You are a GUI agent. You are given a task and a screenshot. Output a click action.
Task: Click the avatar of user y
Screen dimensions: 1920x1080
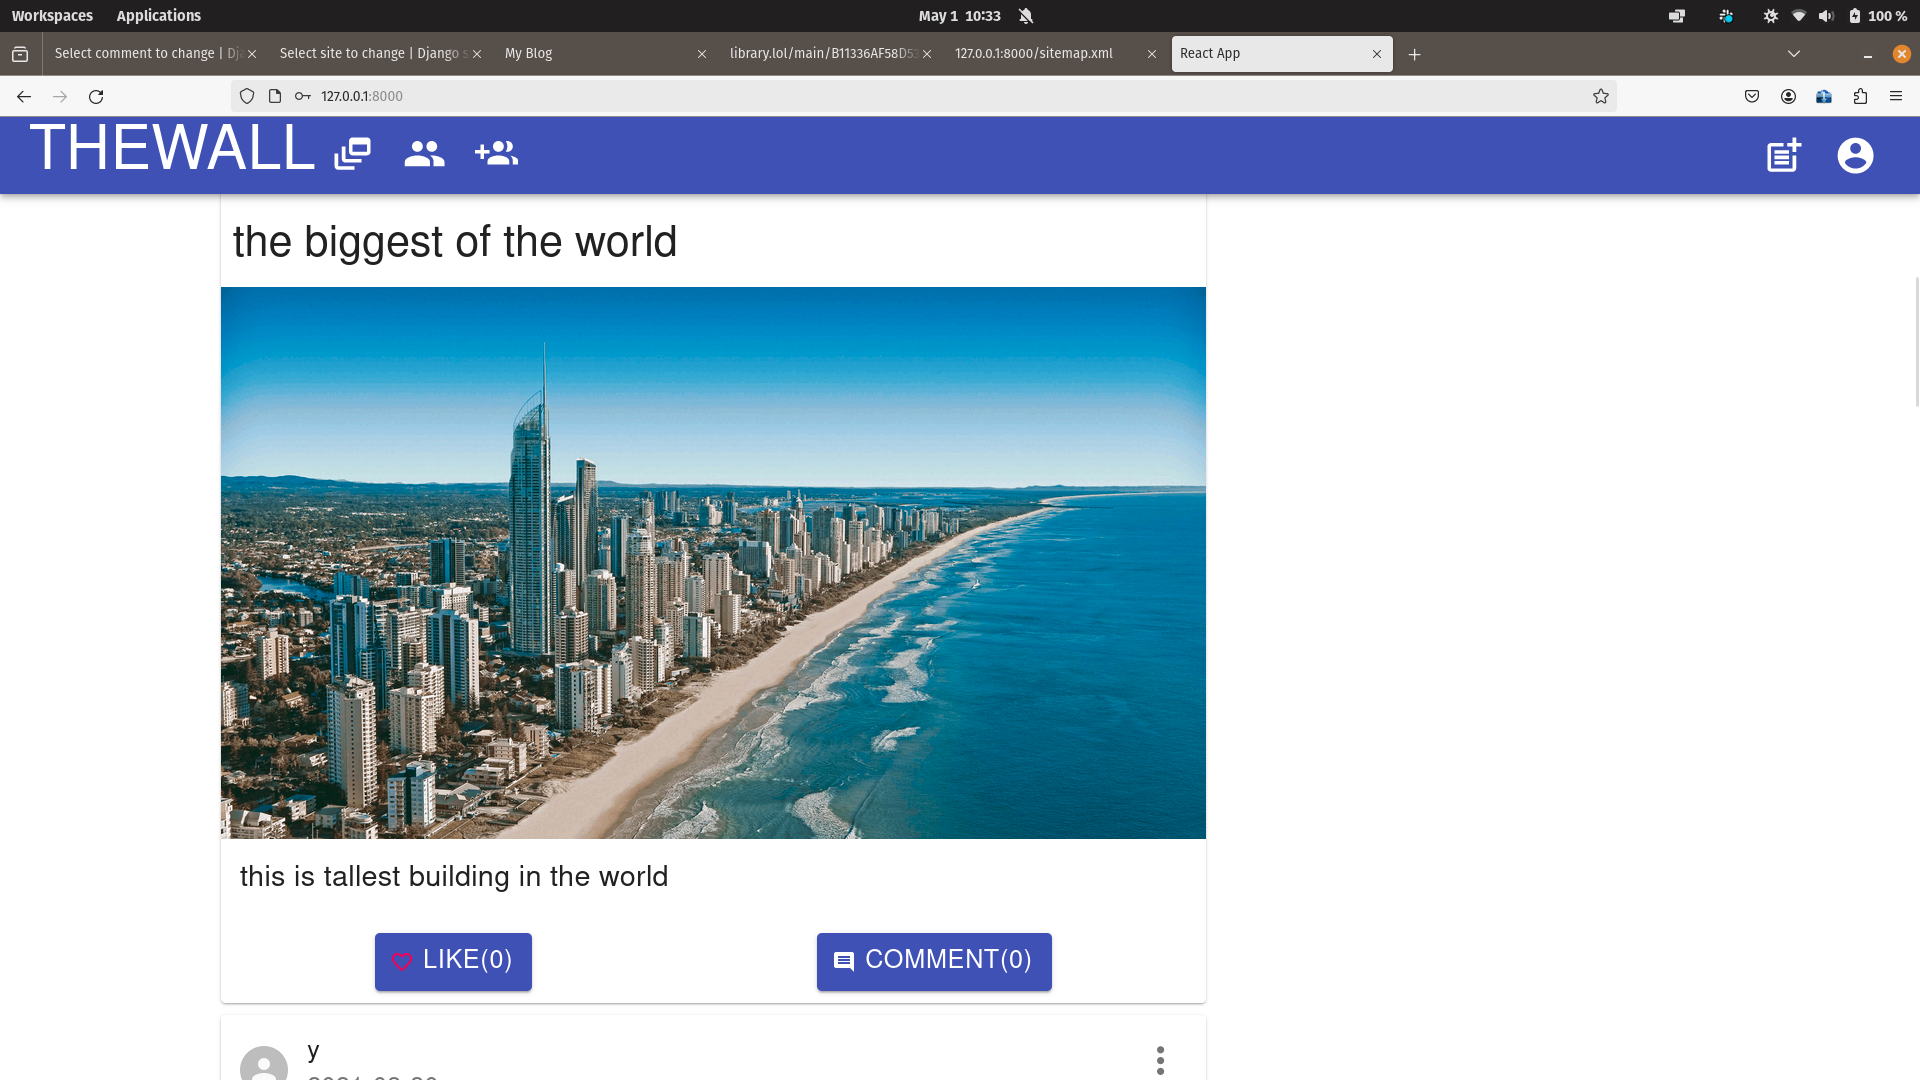(264, 1063)
